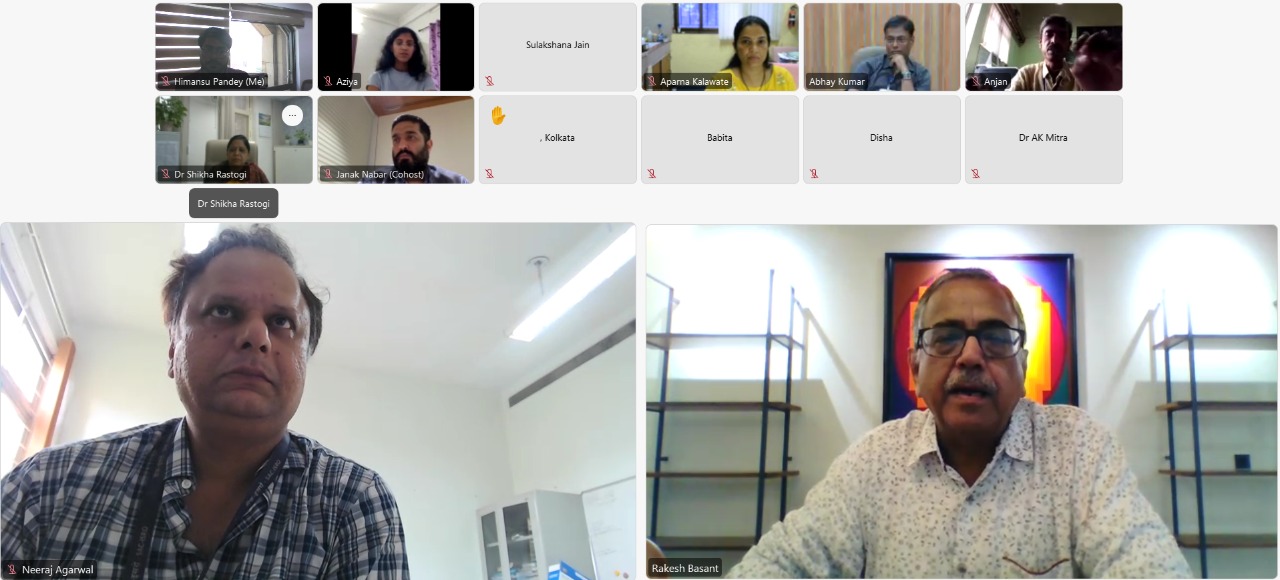Click Dr Shikha Rastogi tooltip label

coord(233,203)
